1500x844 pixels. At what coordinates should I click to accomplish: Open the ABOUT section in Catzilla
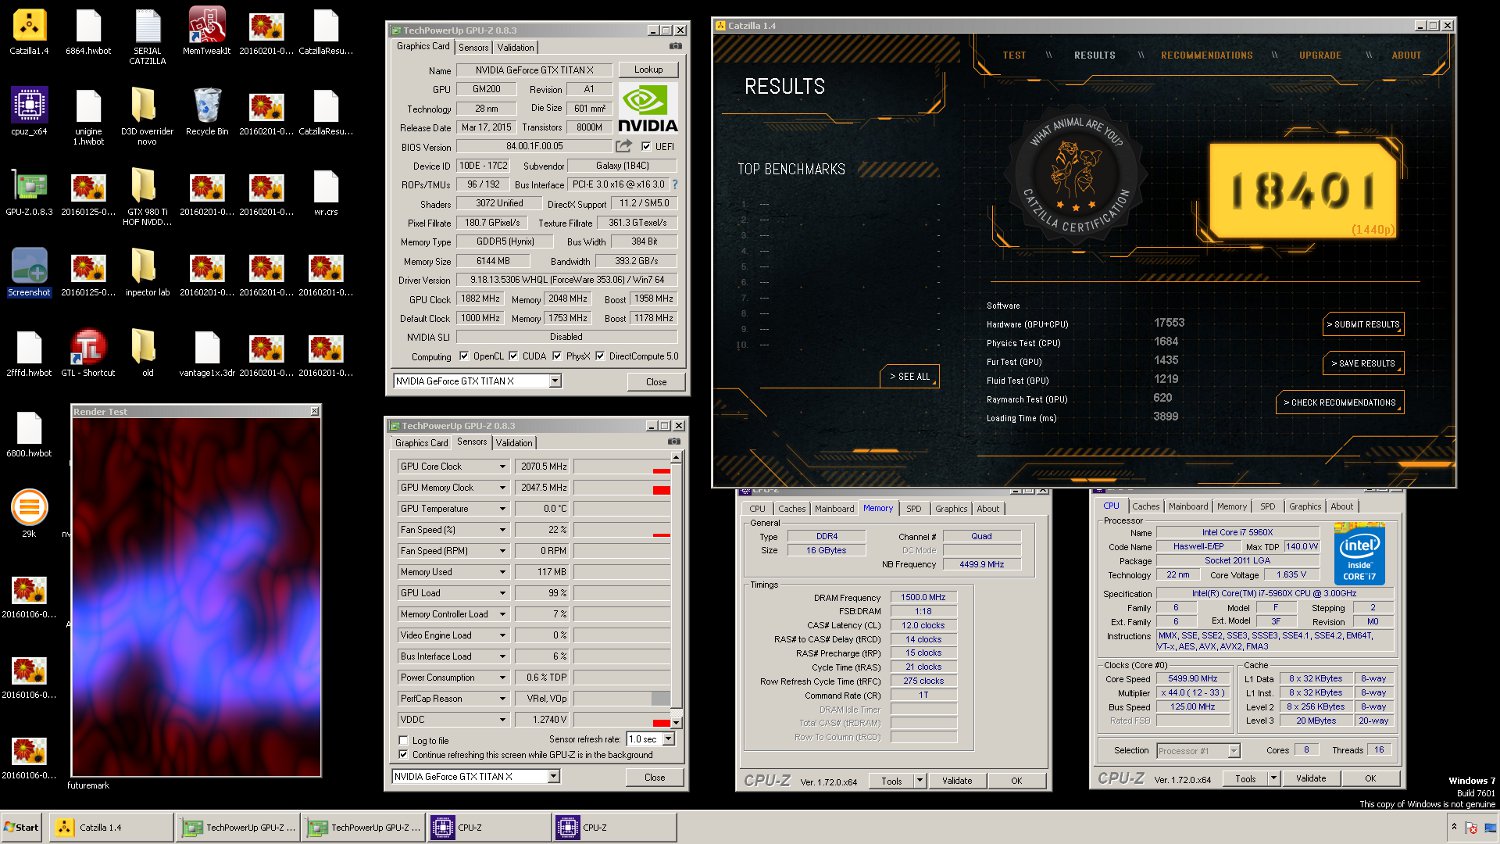[1406, 55]
